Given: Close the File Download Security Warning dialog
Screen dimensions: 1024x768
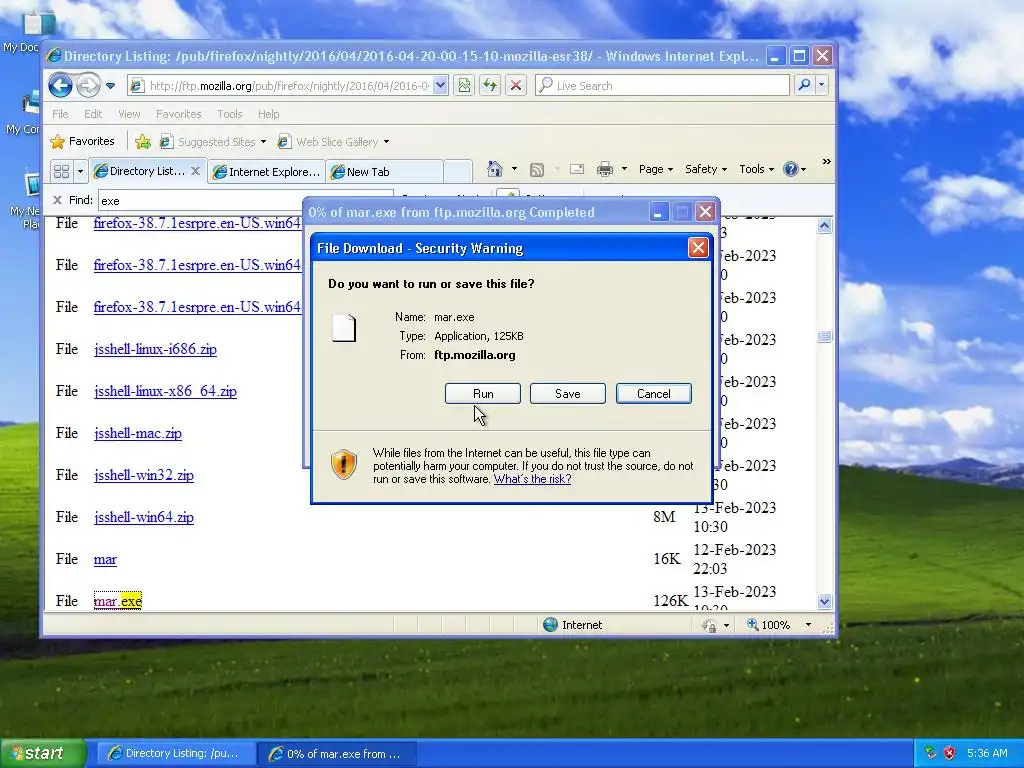Looking at the screenshot, I should [x=698, y=248].
